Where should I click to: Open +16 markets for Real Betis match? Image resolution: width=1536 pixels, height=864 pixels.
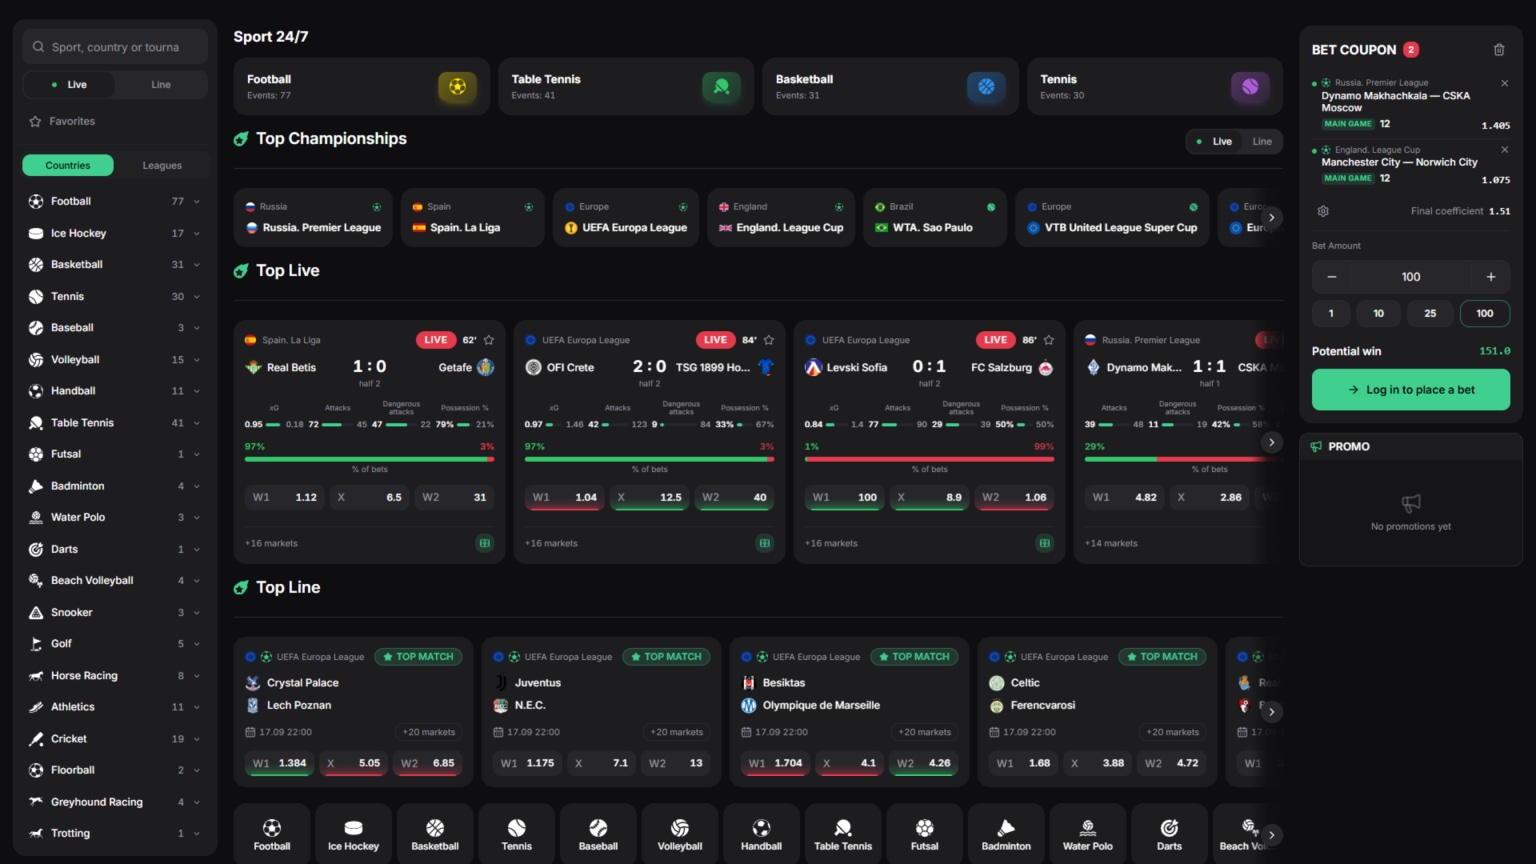[271, 544]
